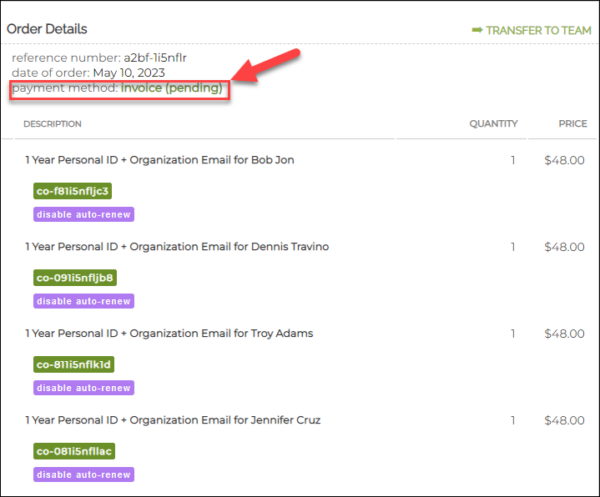Image resolution: width=600 pixels, height=497 pixels.
Task: Disable auto-renew for Jennifer Cruz
Action: (x=84, y=475)
